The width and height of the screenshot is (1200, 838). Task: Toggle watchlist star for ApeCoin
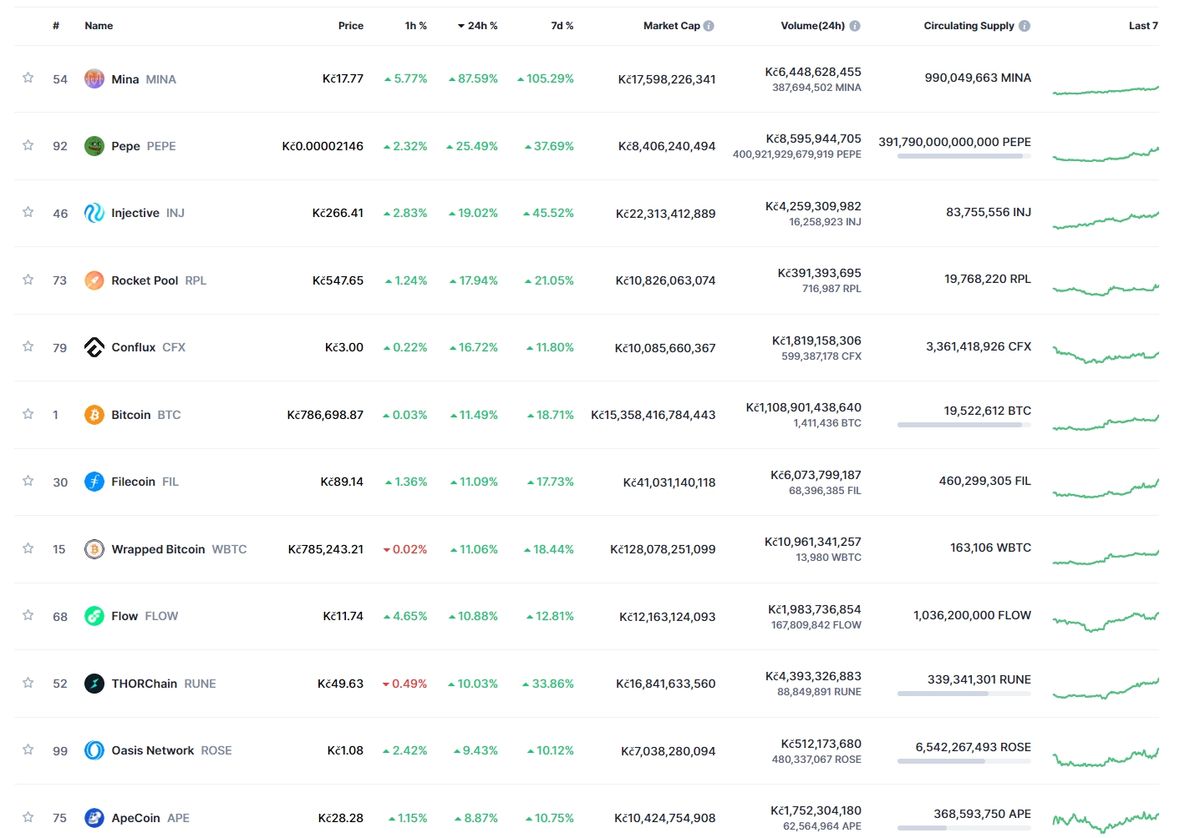[28, 817]
